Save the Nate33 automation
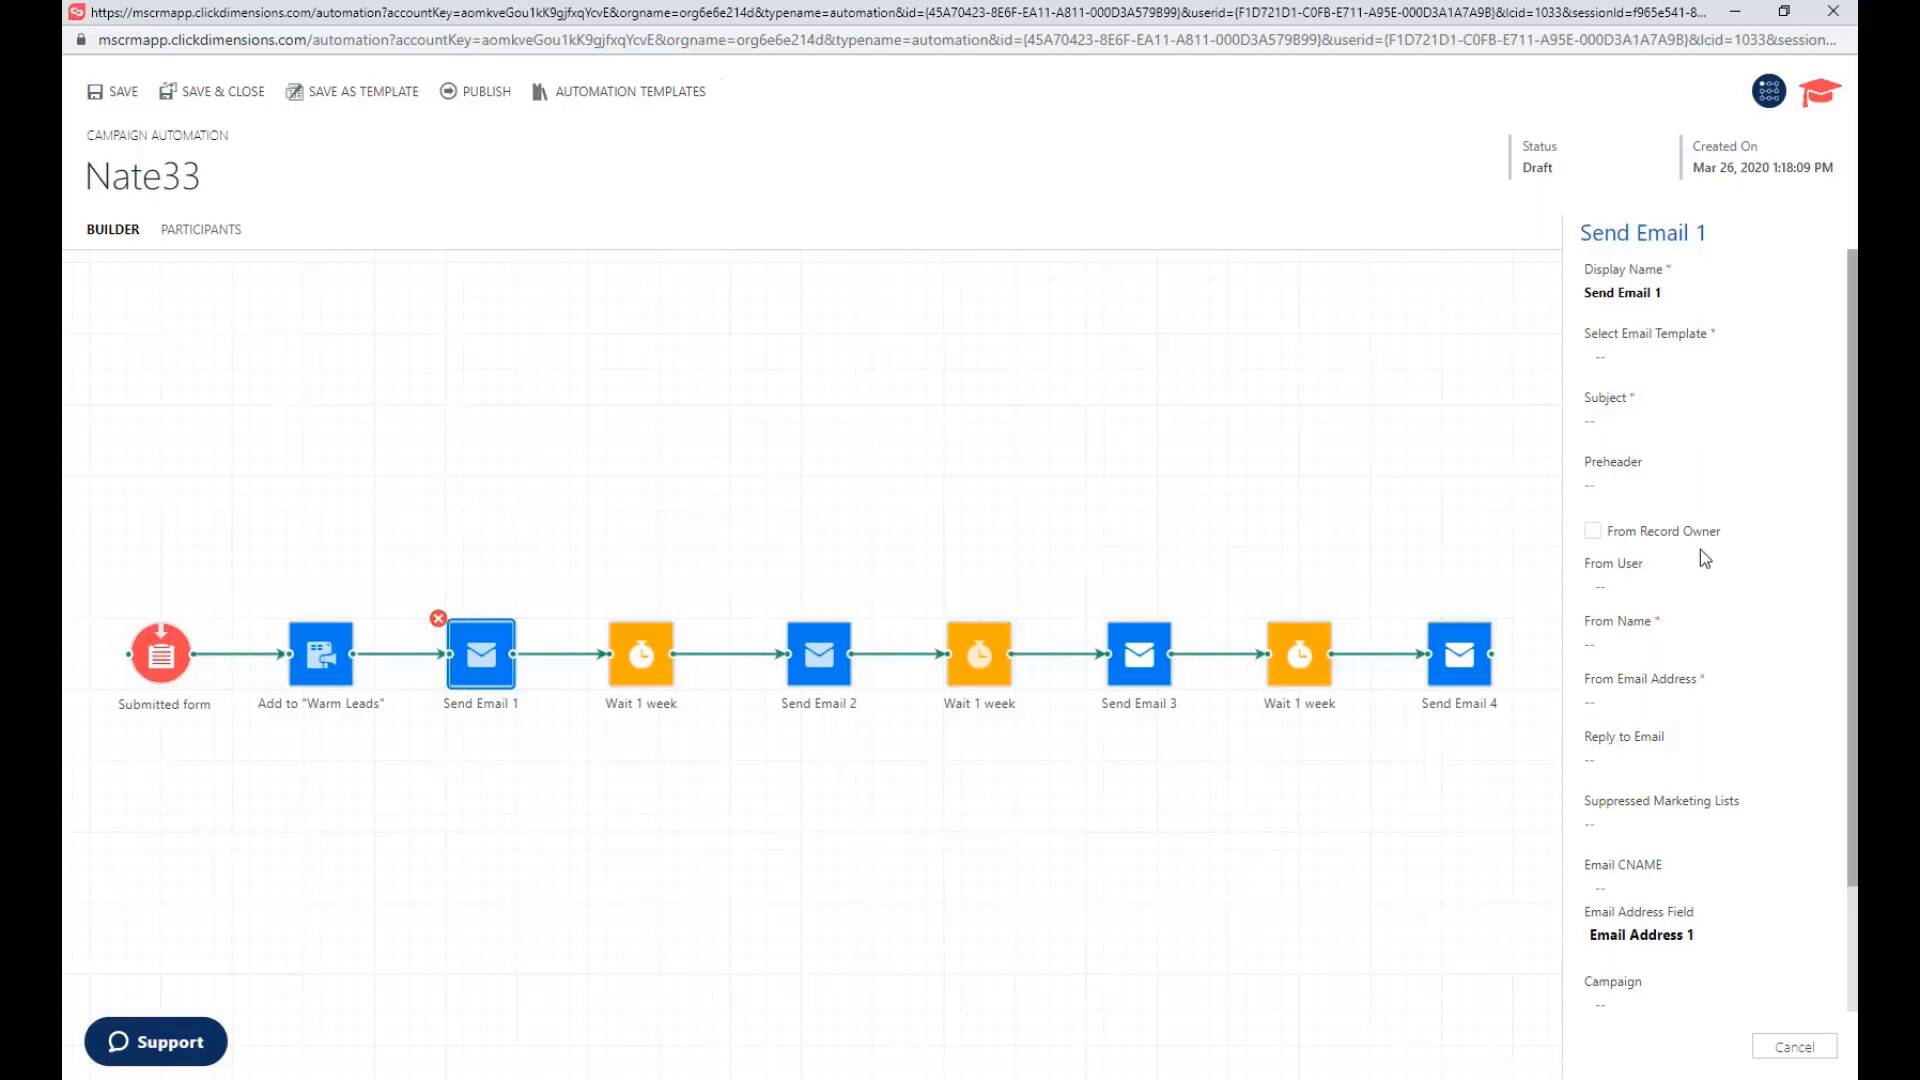This screenshot has width=1920, height=1080. [111, 91]
